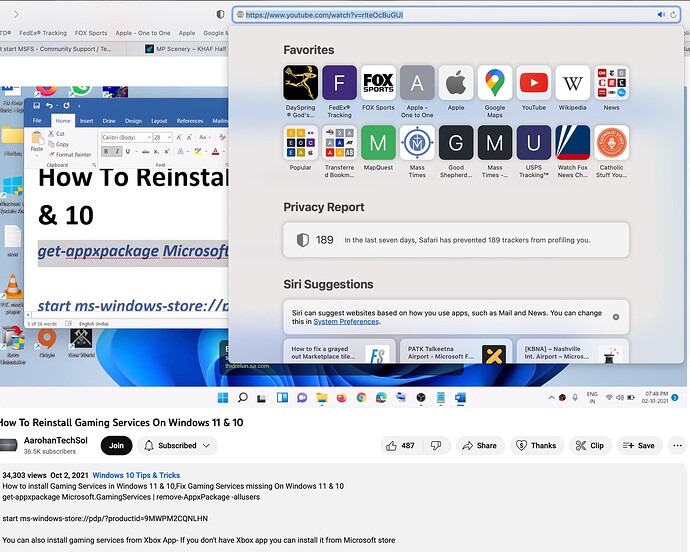The height and width of the screenshot is (552, 690).
Task: Open the Watch Fox News Channel favorite
Action: pos(573,143)
